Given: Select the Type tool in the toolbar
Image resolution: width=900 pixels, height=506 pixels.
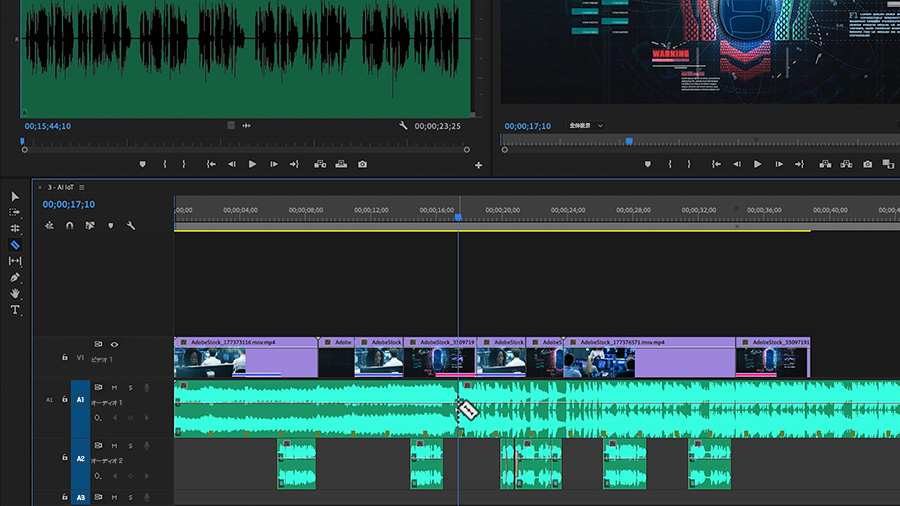Looking at the screenshot, I should click(15, 310).
